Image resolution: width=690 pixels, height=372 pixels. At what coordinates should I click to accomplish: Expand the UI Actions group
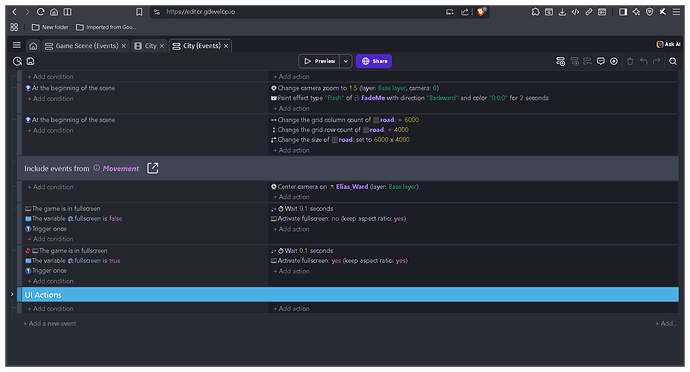click(12, 294)
